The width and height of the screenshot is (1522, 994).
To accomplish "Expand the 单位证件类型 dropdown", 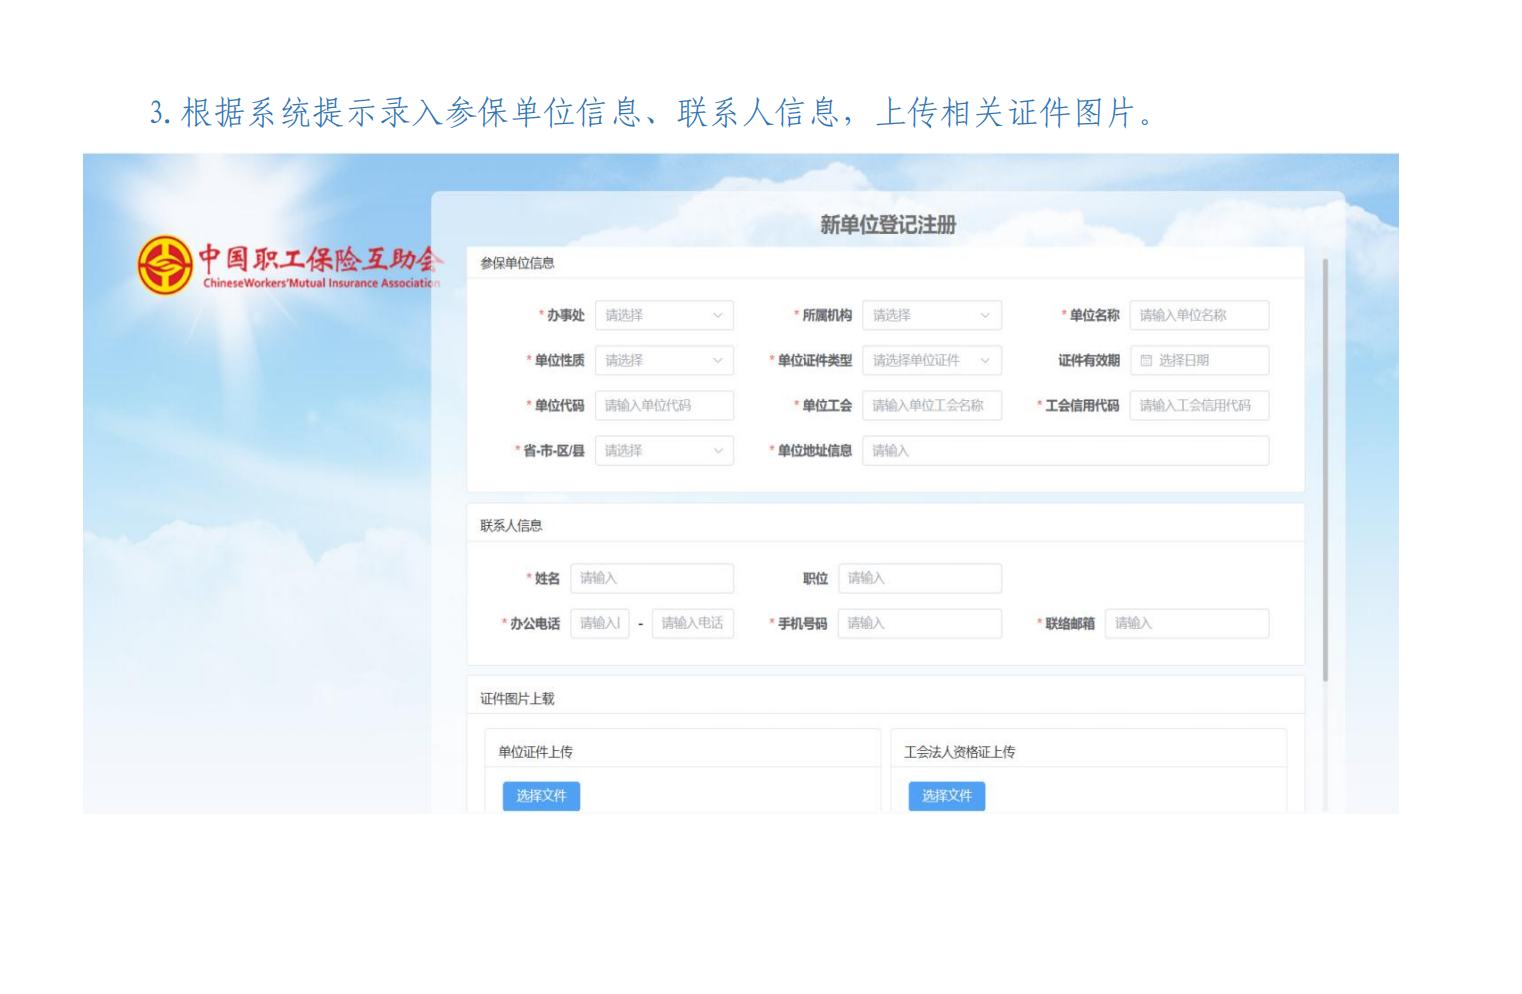I will 931,360.
